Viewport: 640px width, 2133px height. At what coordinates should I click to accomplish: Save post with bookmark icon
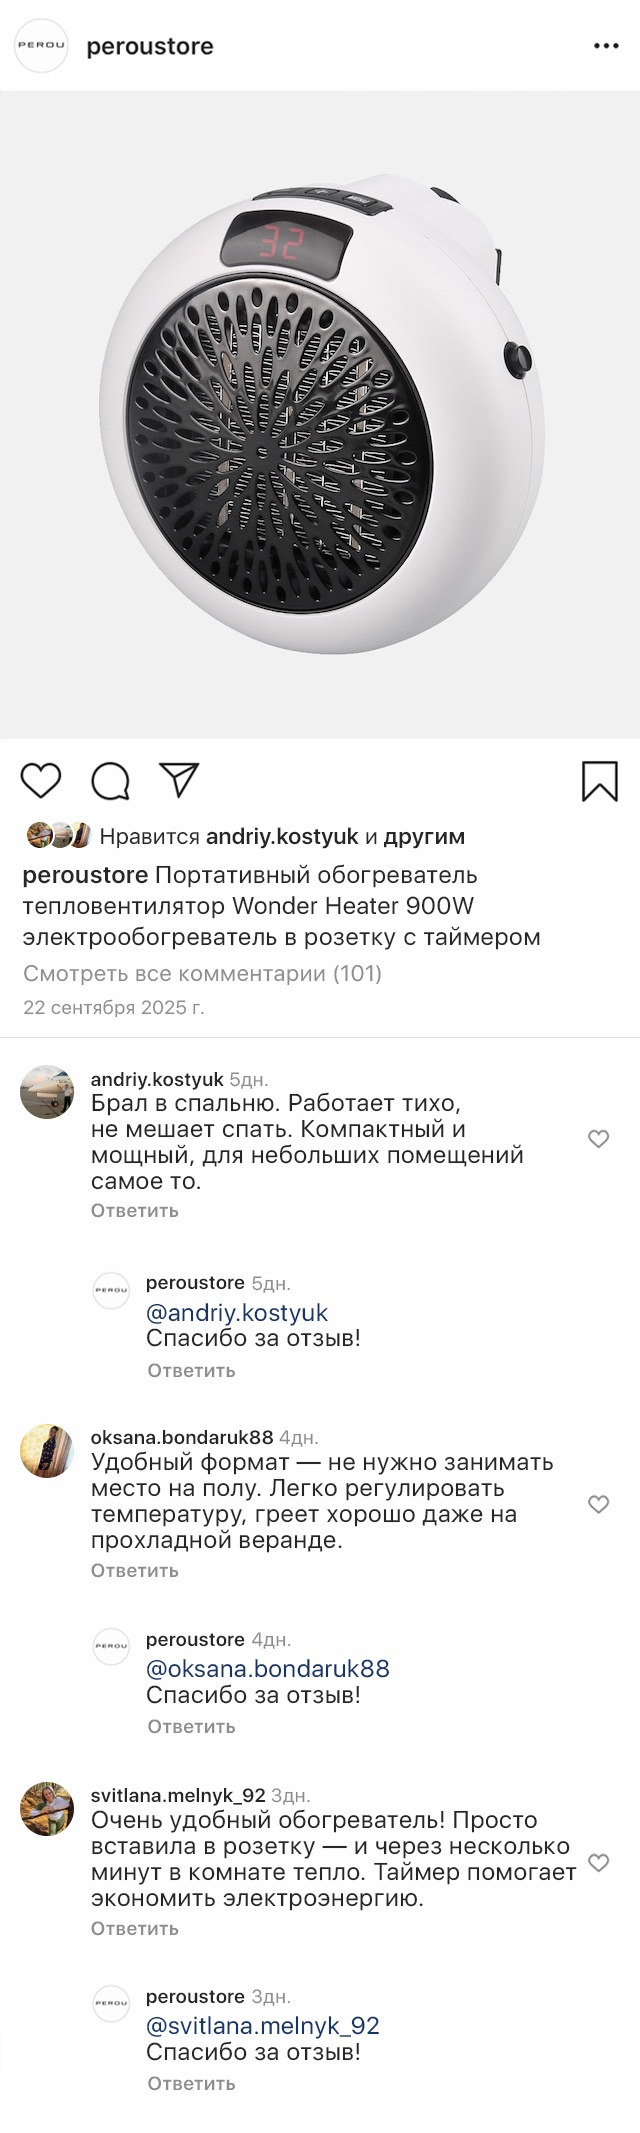[x=599, y=781]
